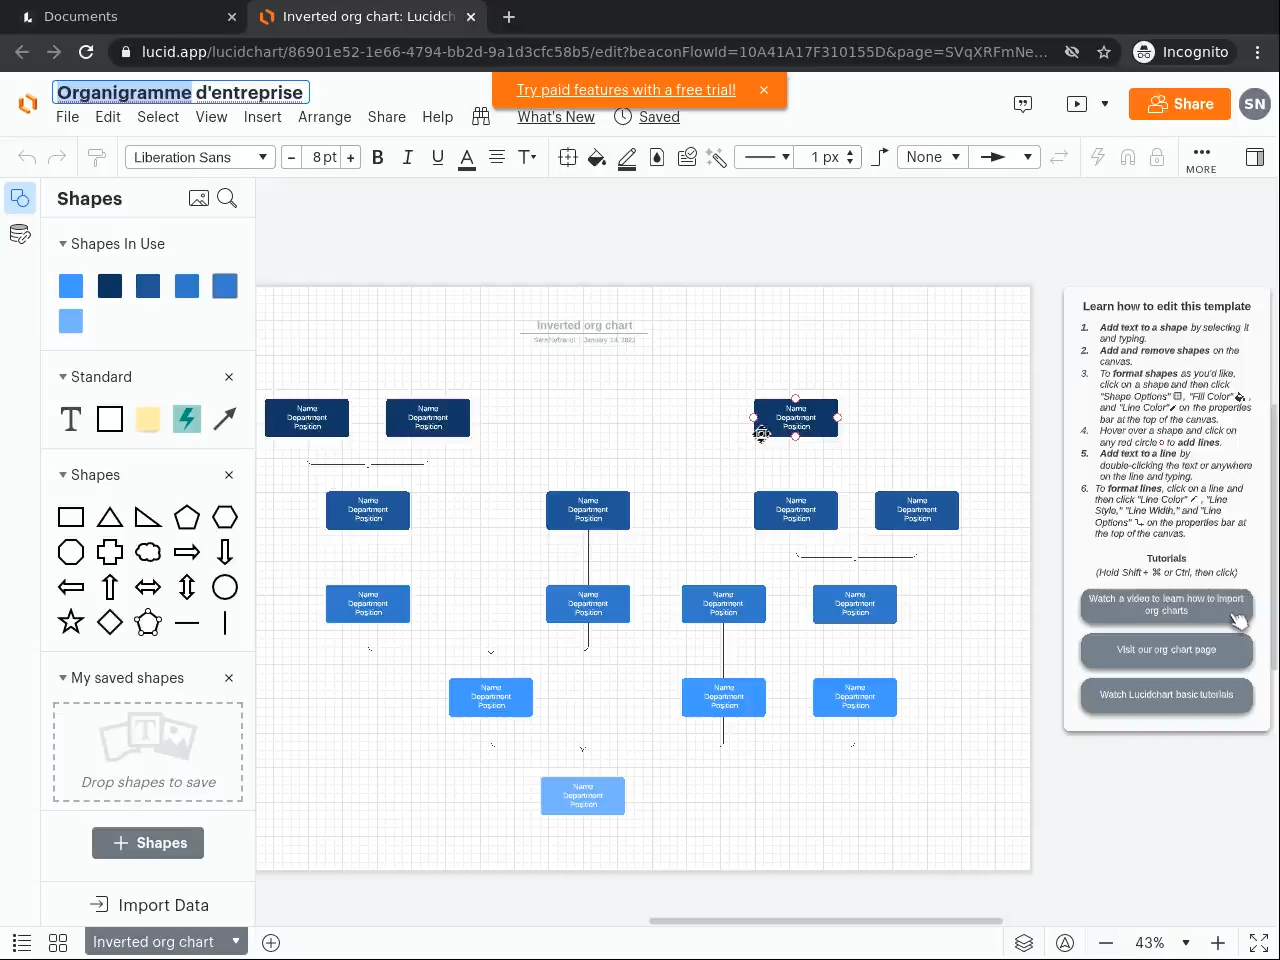
Task: Collapse the Standard shapes section
Action: click(x=63, y=377)
